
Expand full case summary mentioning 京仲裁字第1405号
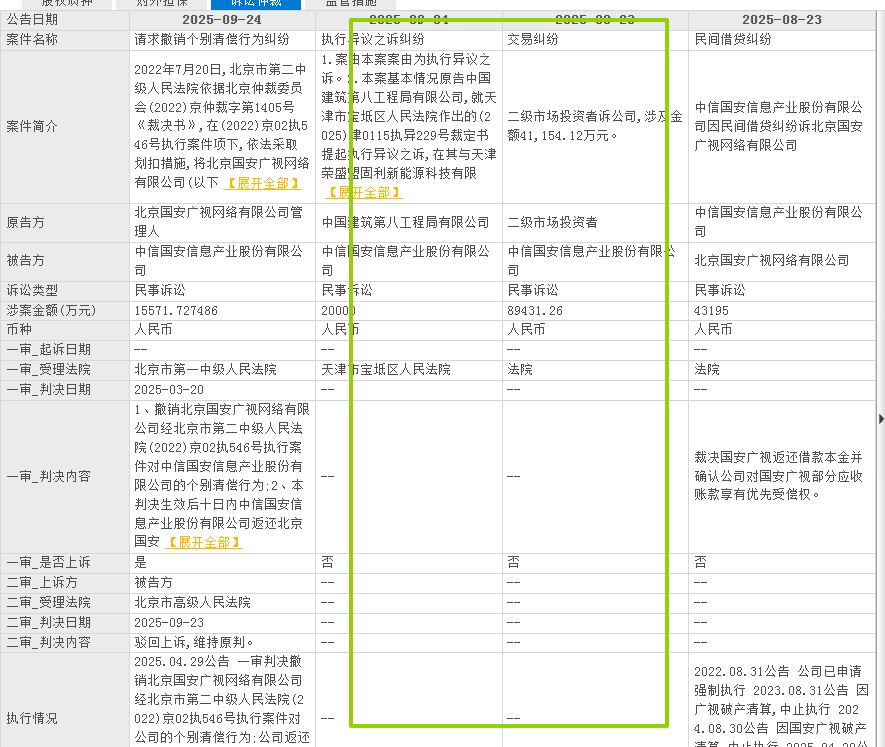263,184
